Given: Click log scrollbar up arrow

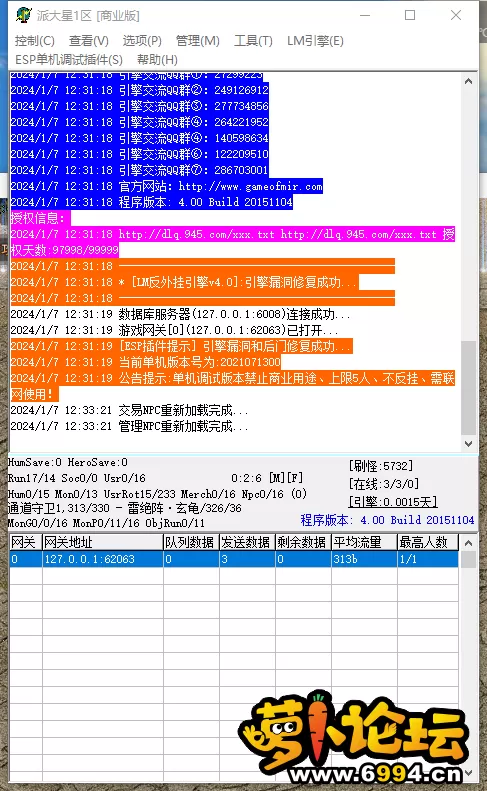Looking at the screenshot, I should tap(468, 81).
